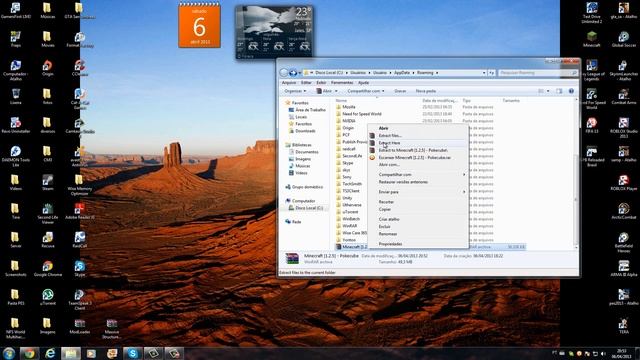Open the Arquivo menu in Explorer

289,82
